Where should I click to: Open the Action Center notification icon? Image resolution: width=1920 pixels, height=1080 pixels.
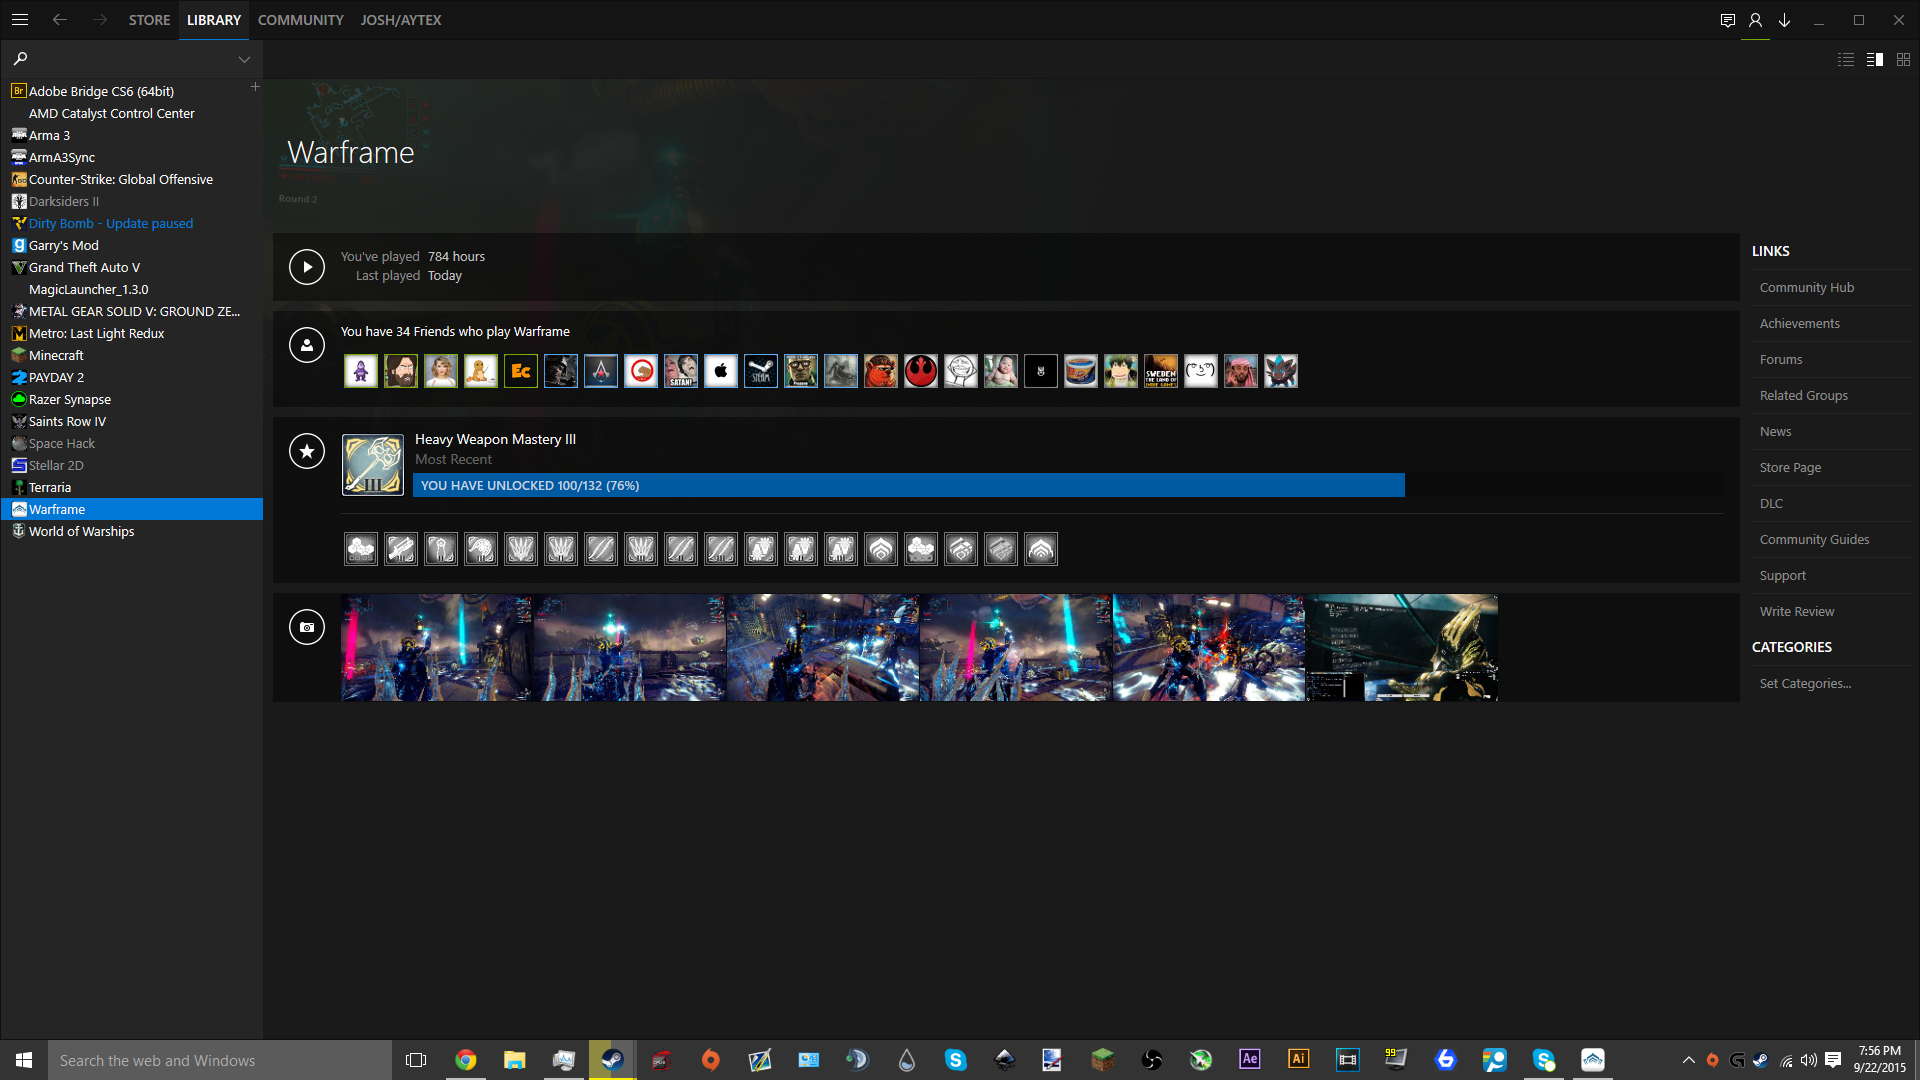1833,1060
